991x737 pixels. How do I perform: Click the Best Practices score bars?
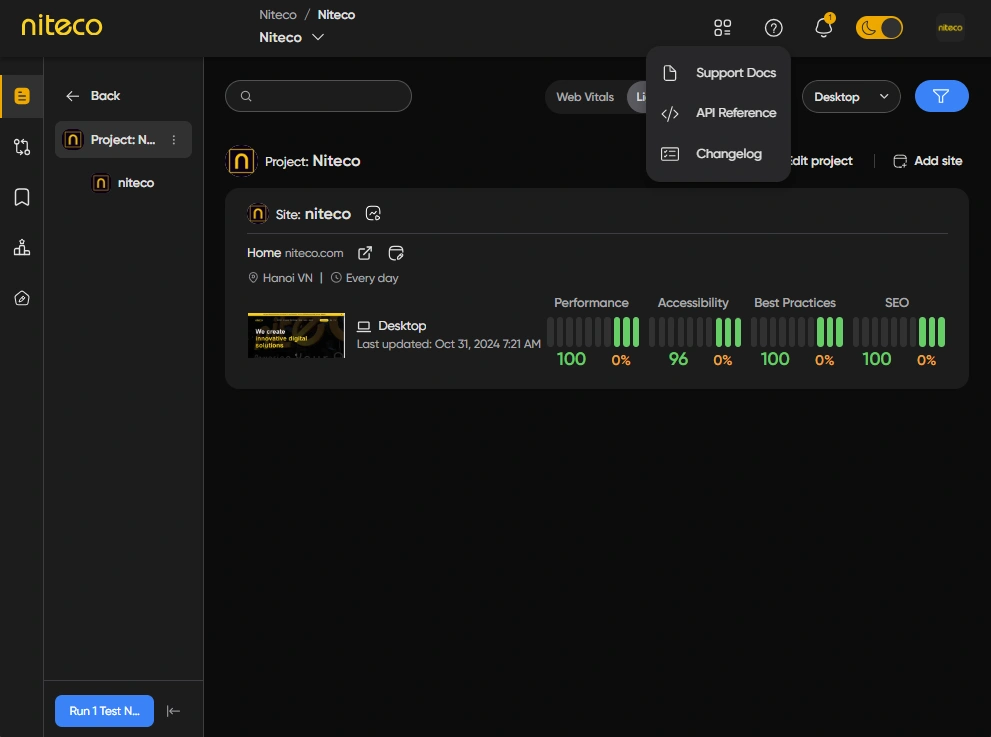pyautogui.click(x=796, y=332)
